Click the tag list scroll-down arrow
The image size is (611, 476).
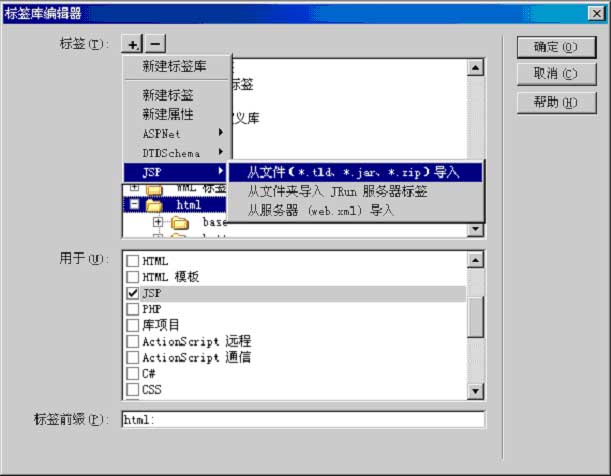click(475, 229)
